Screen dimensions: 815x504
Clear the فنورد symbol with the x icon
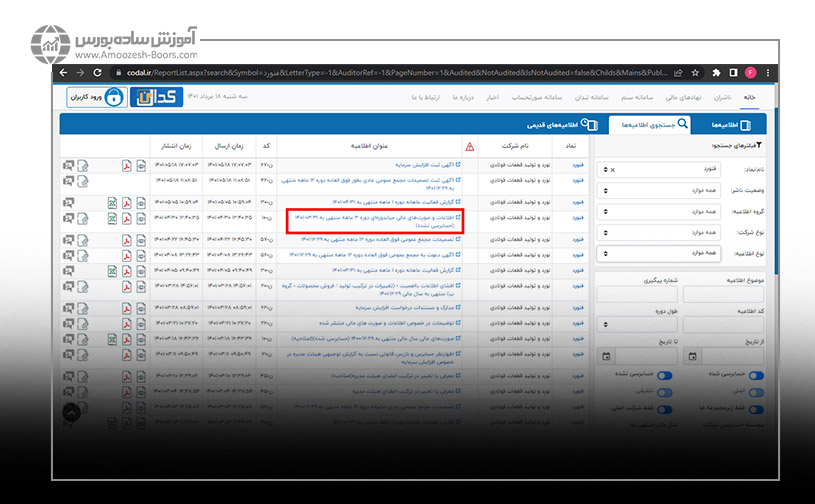coord(611,169)
